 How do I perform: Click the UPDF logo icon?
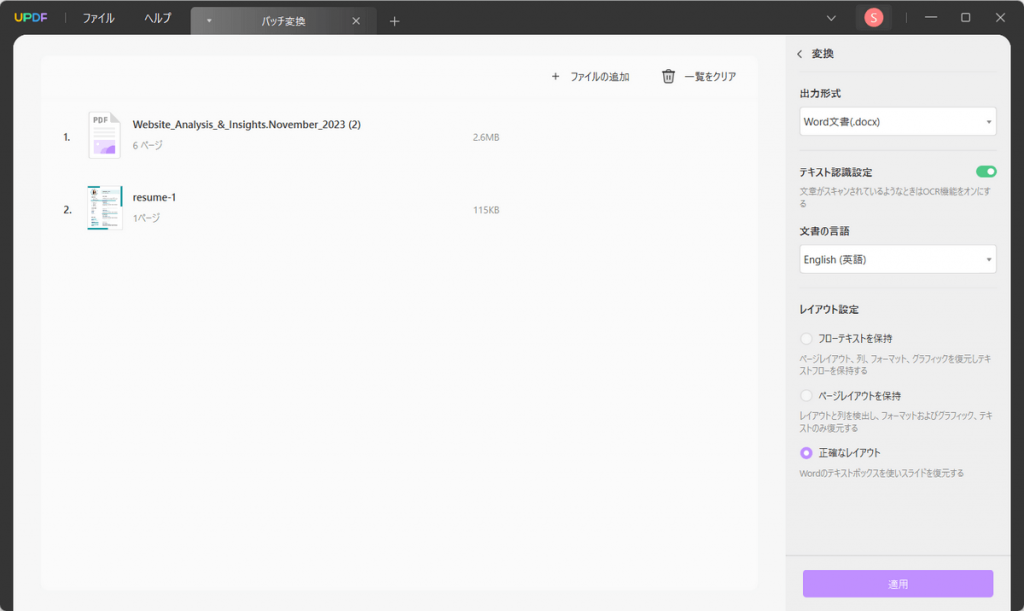click(x=31, y=18)
